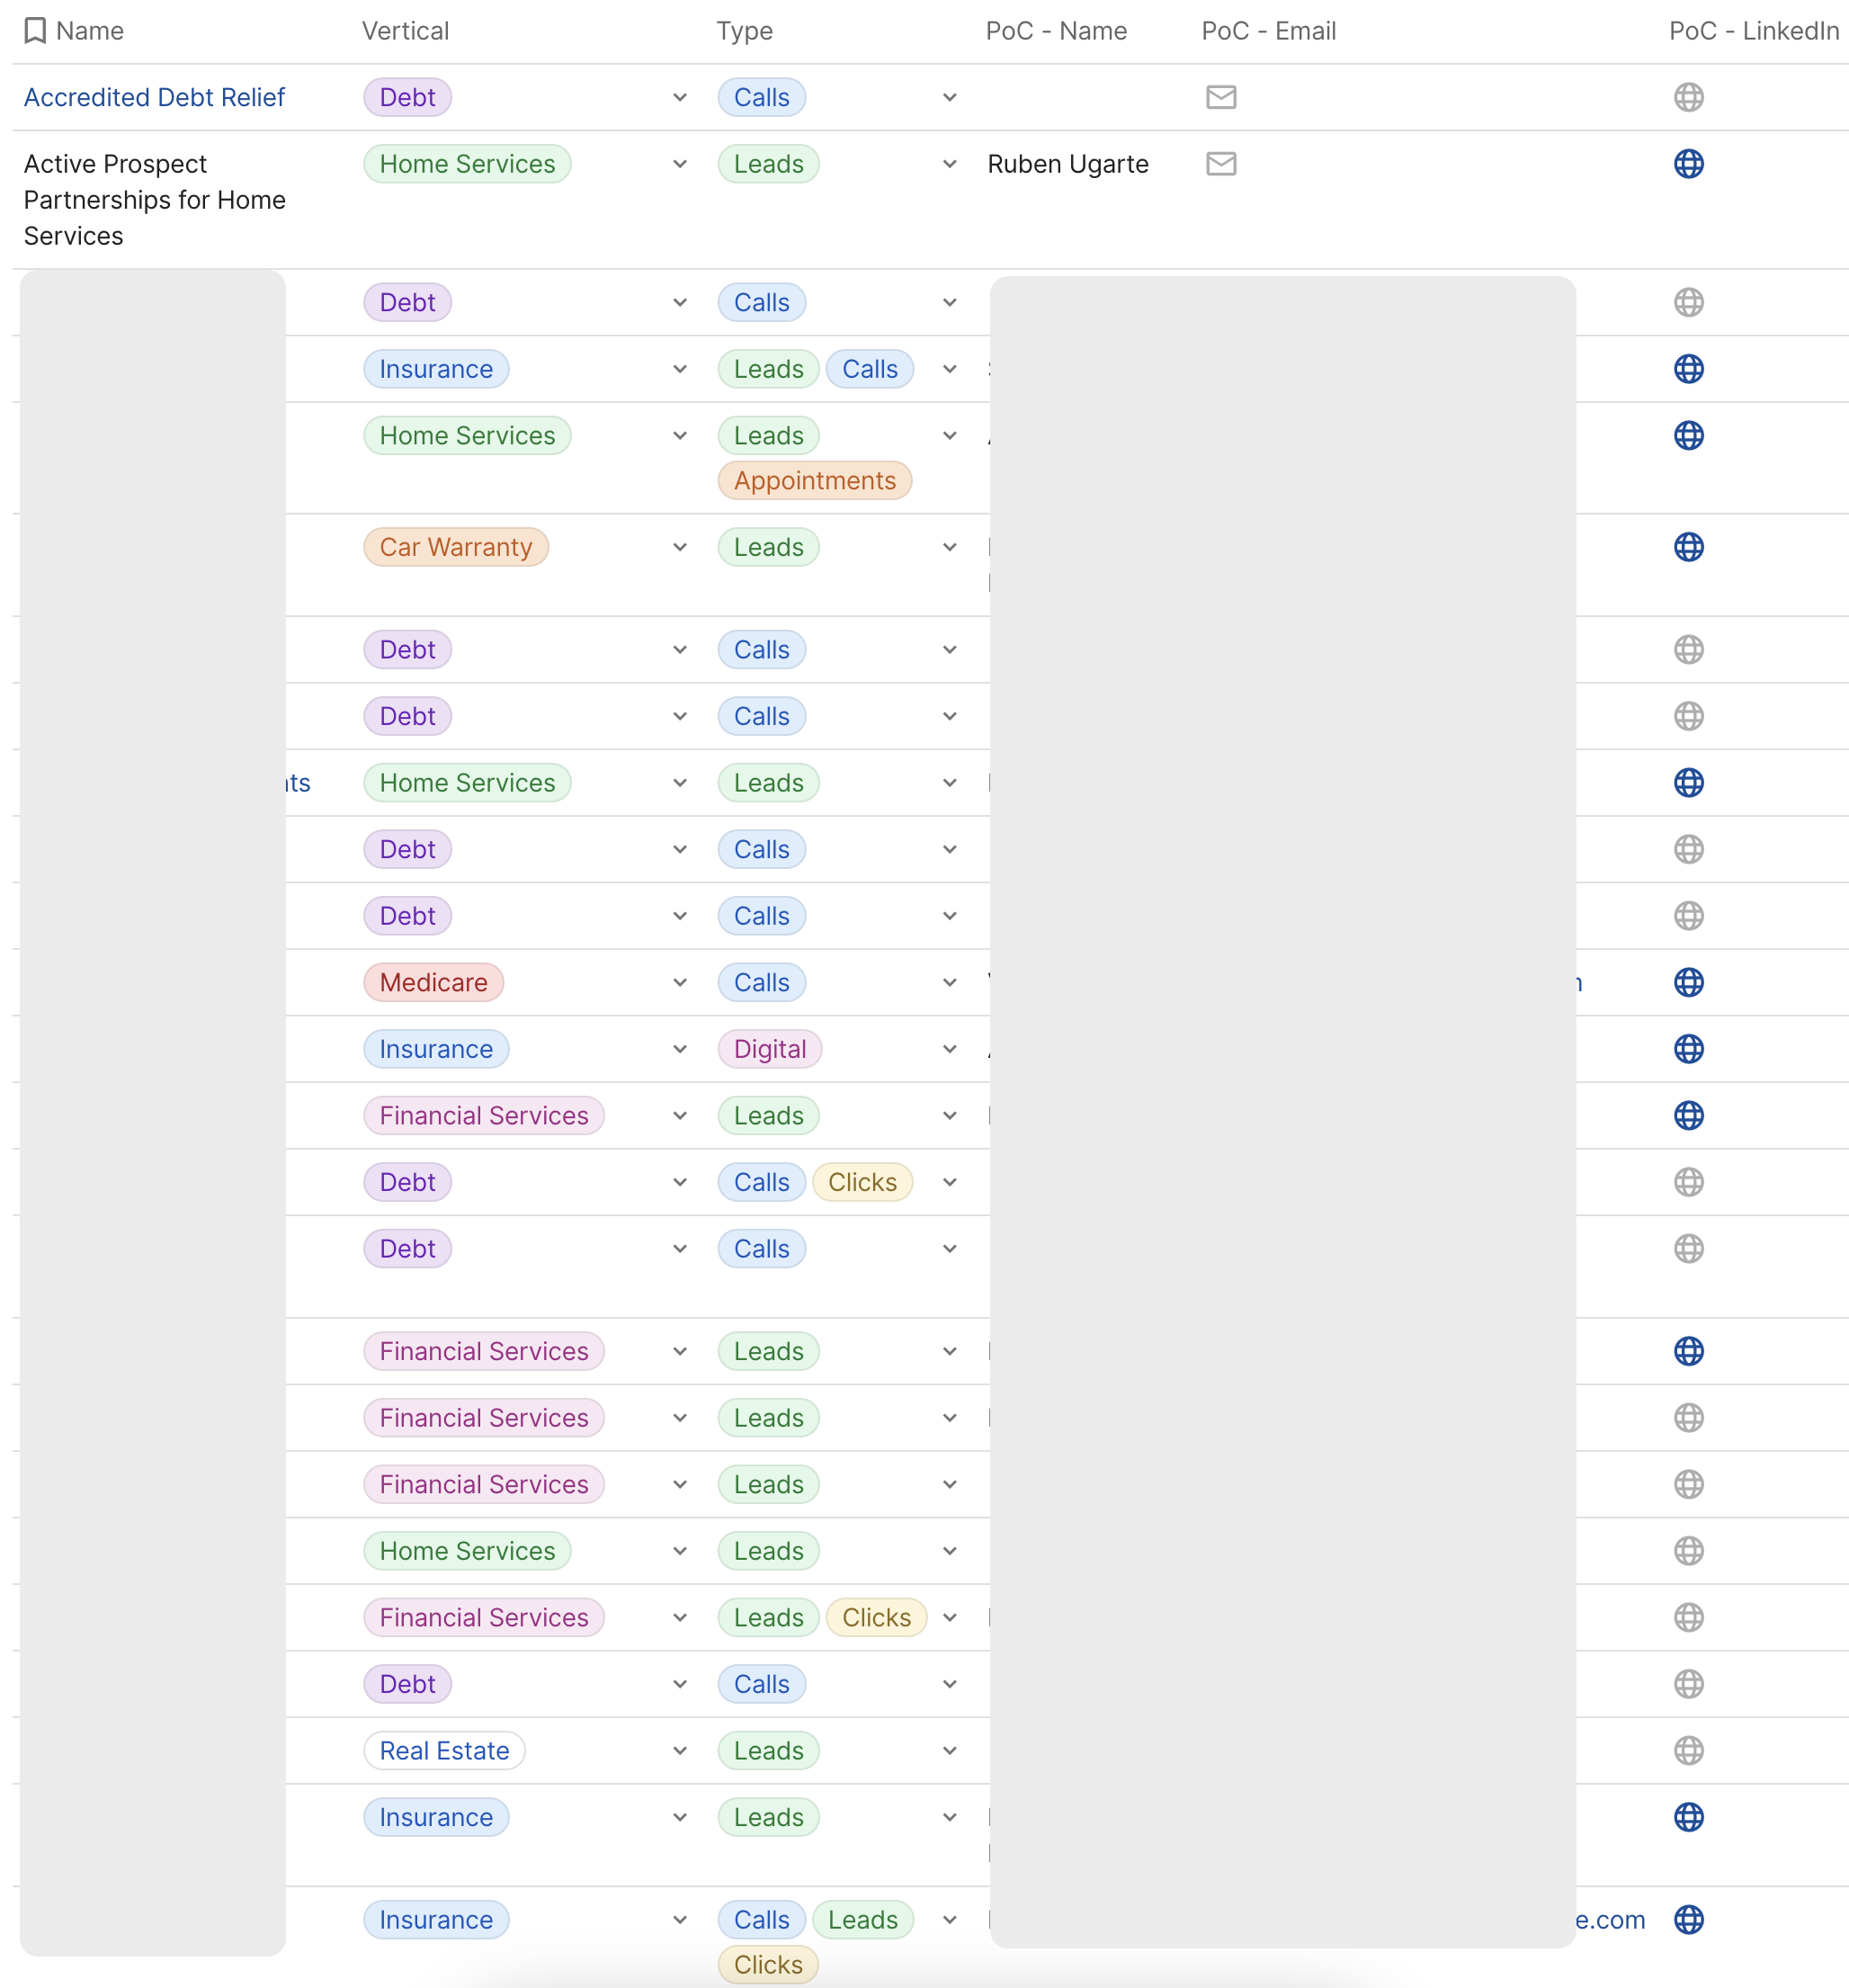
Task: Open LinkedIn globe in Accredited Debt Relief row
Action: pos(1688,97)
